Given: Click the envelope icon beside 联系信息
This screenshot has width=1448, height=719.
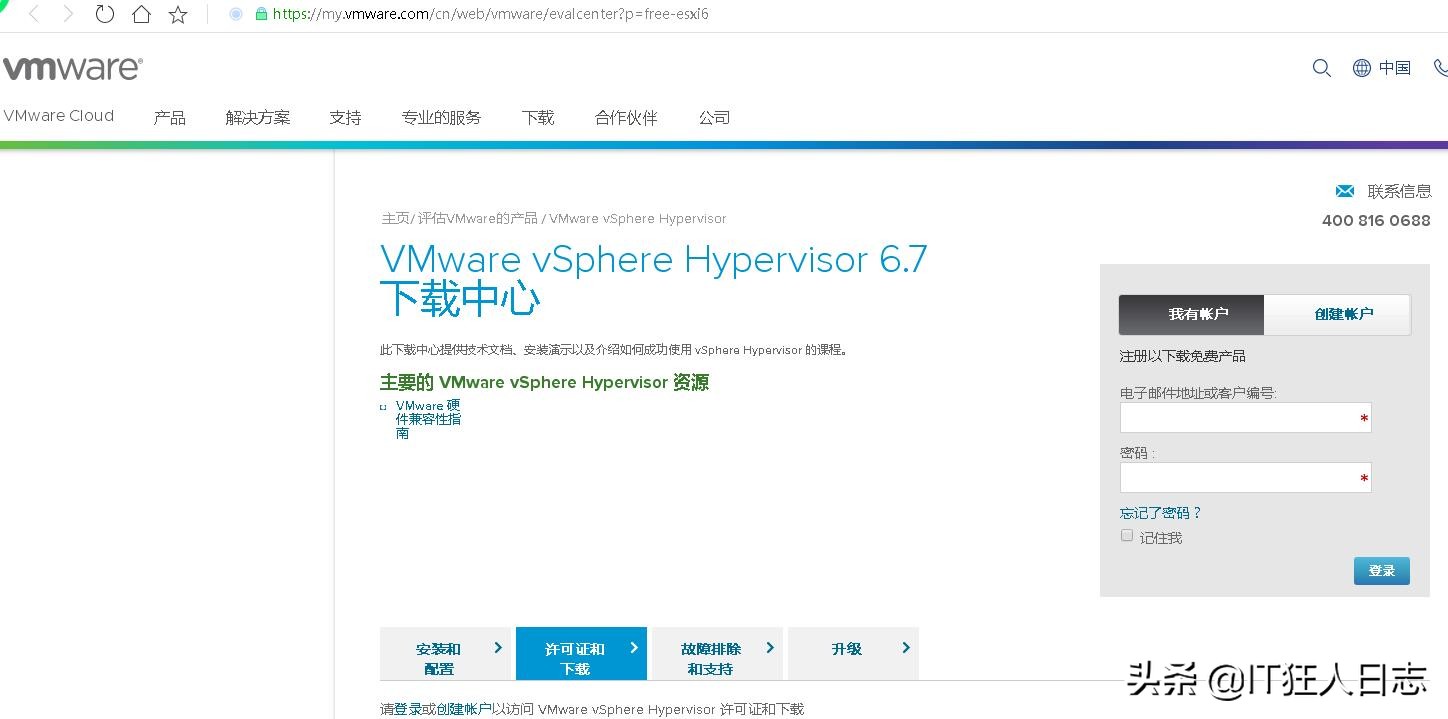Looking at the screenshot, I should click(1344, 190).
